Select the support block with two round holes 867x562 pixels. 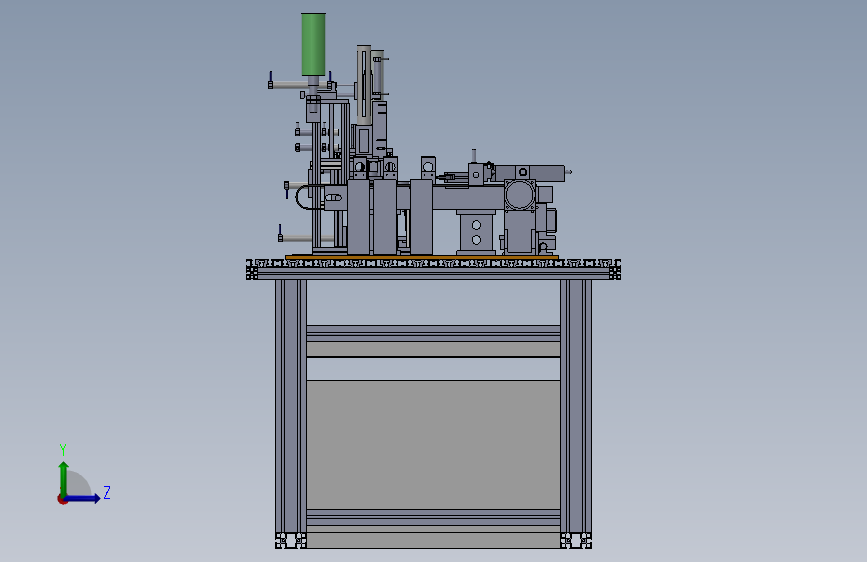[476, 232]
